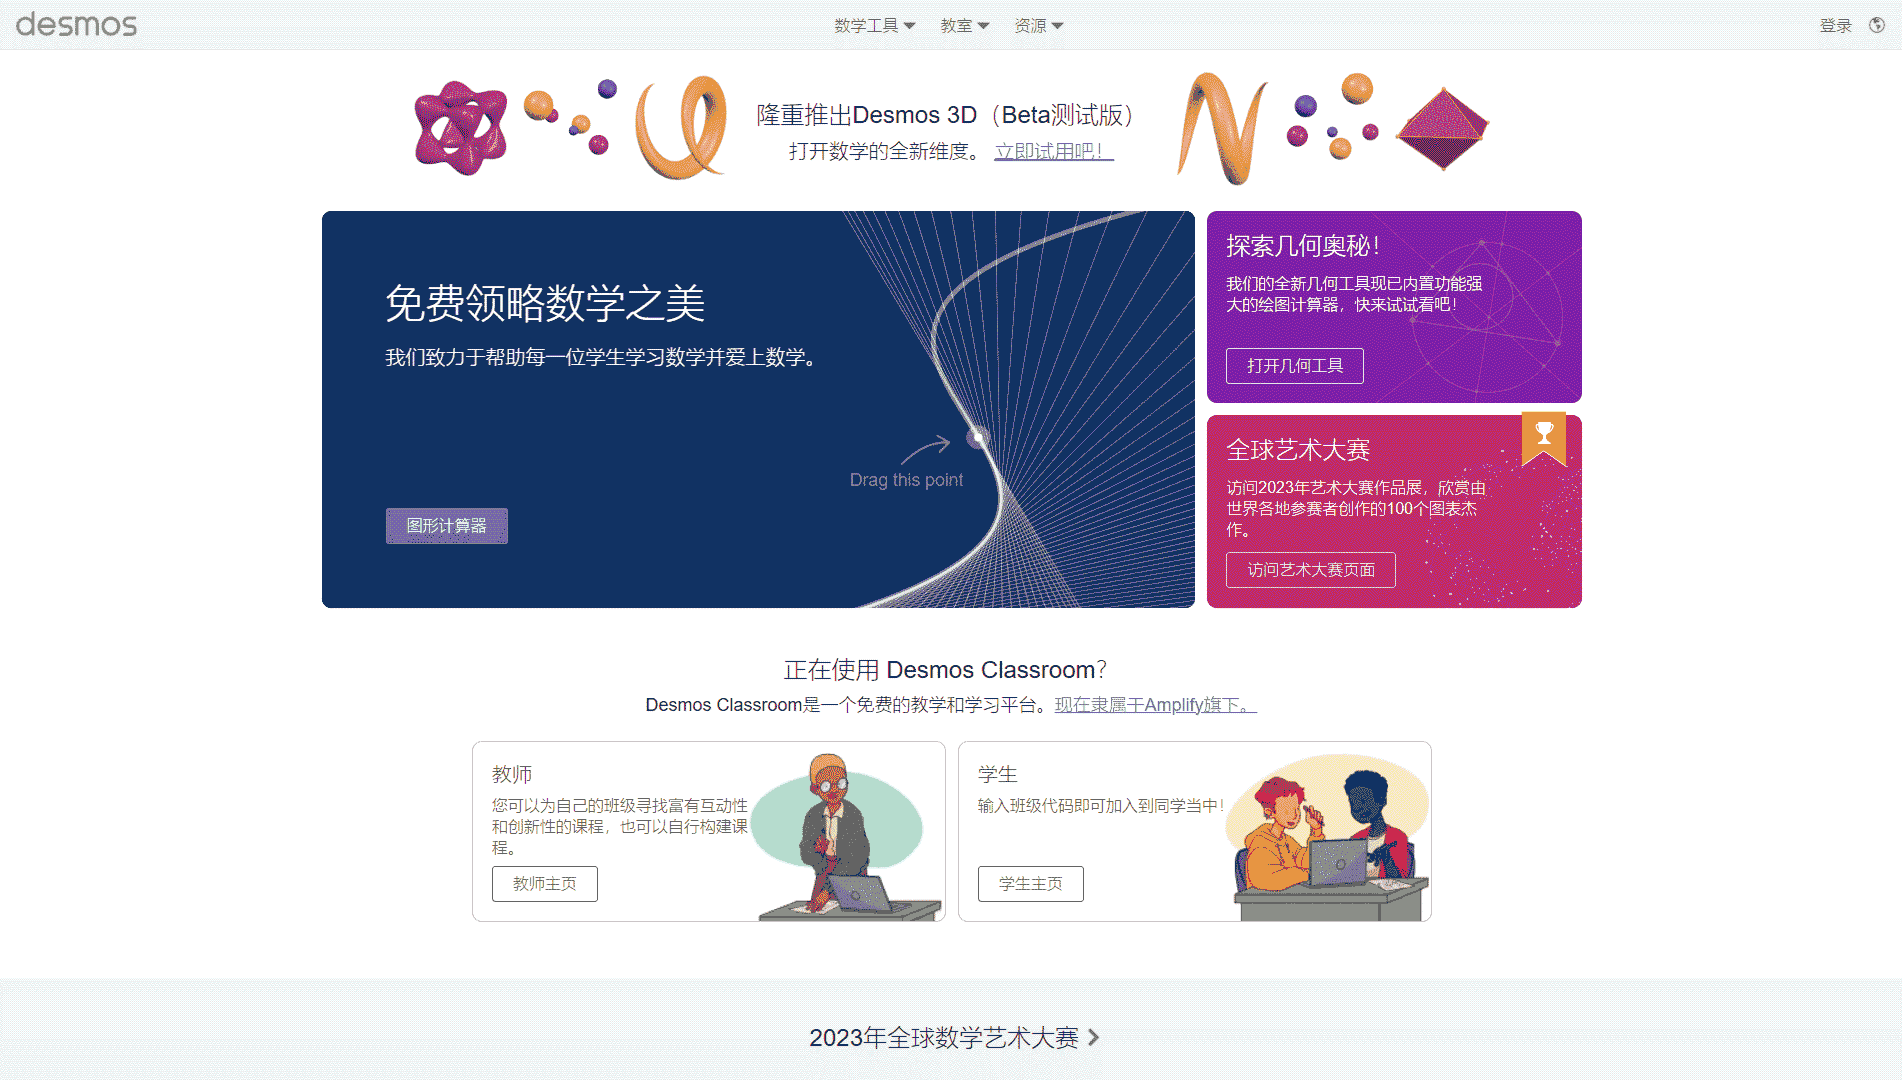Click the chevron next to 2023年全球数学艺术大赛
The width and height of the screenshot is (1902, 1080).
[x=1093, y=1038]
